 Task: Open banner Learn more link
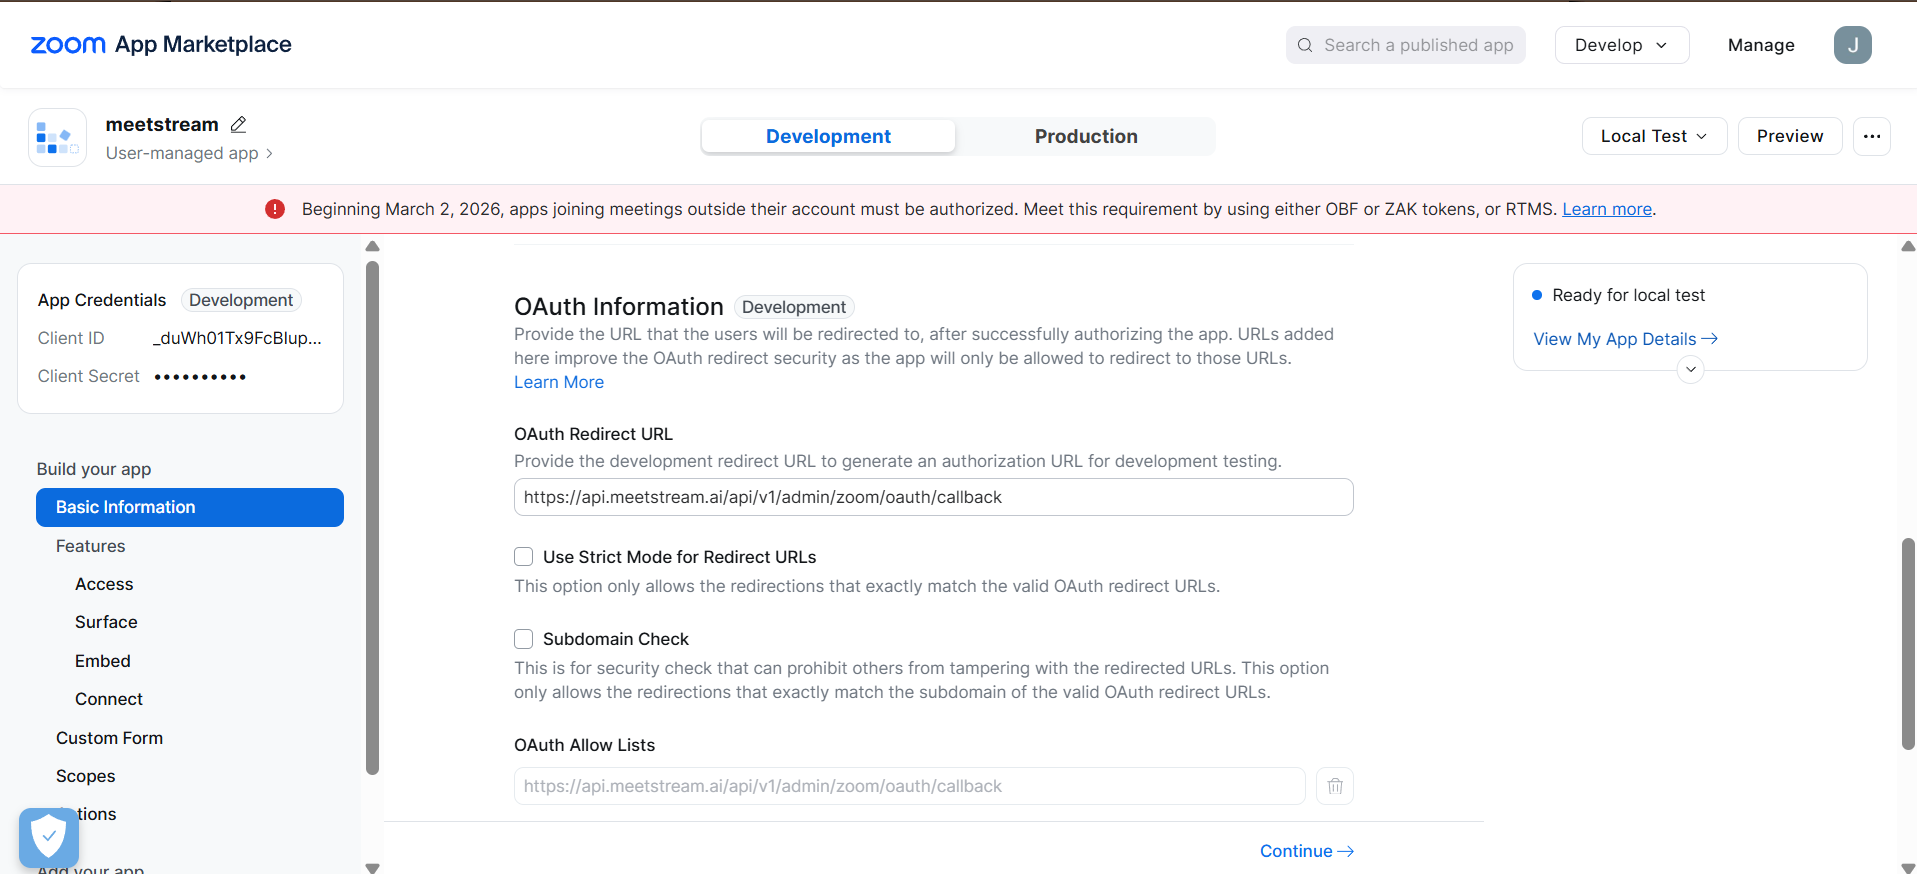pos(1607,209)
